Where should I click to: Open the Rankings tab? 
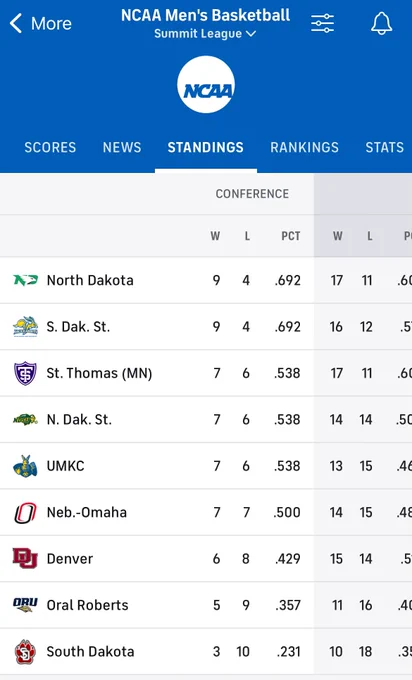[304, 147]
